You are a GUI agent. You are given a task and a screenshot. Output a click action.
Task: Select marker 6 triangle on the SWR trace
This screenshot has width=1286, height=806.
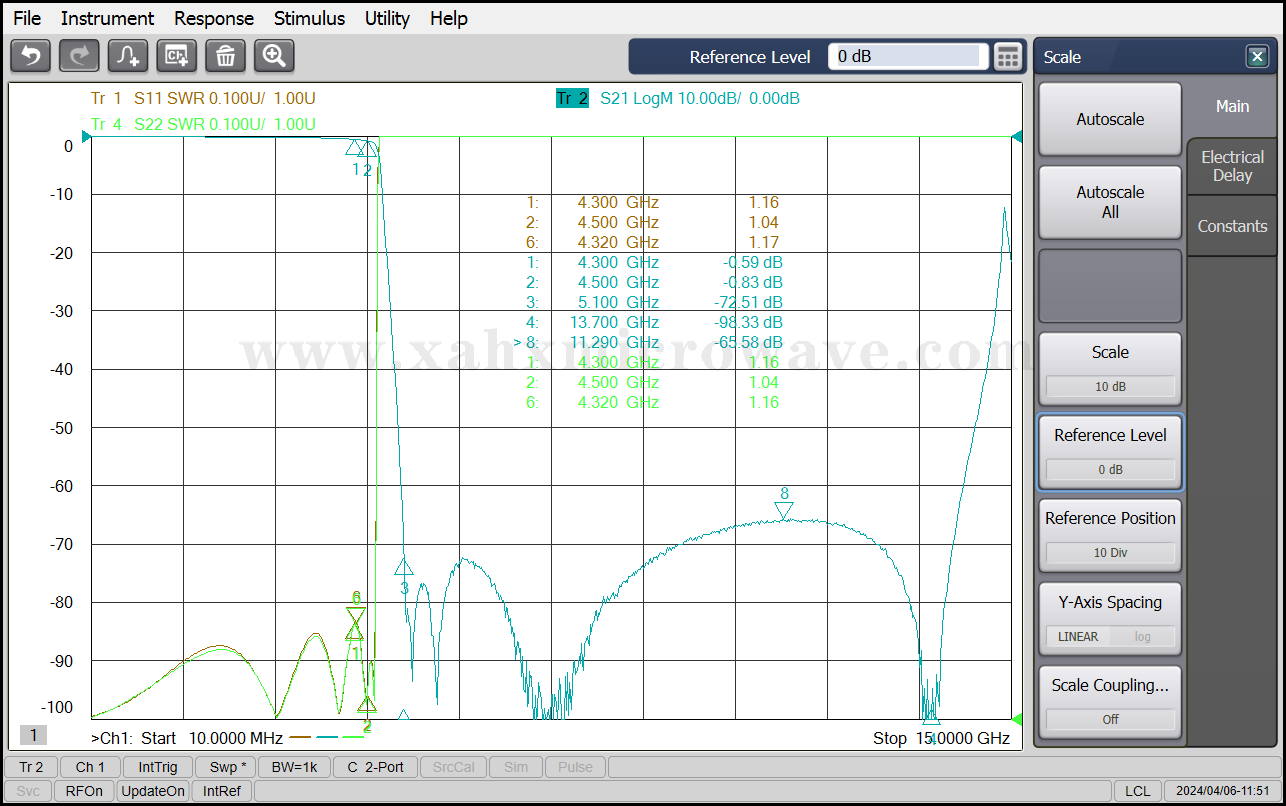356,616
